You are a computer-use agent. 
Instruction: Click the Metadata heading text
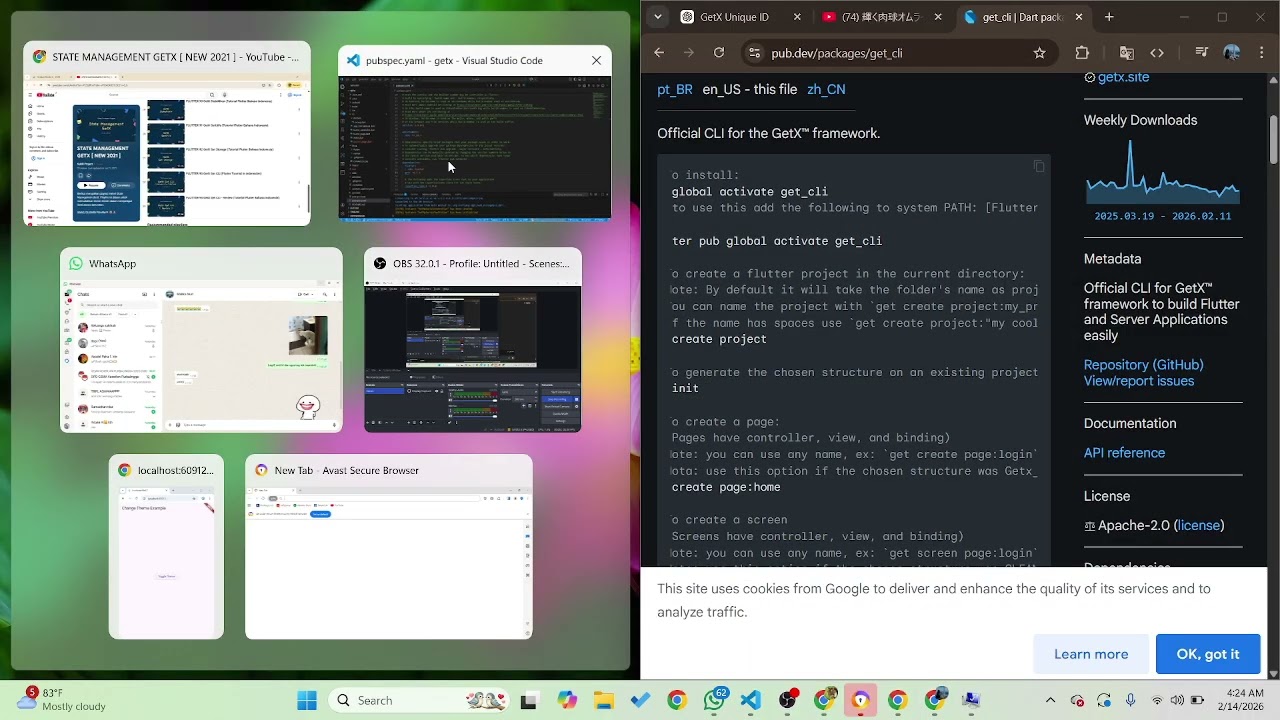(1113, 259)
